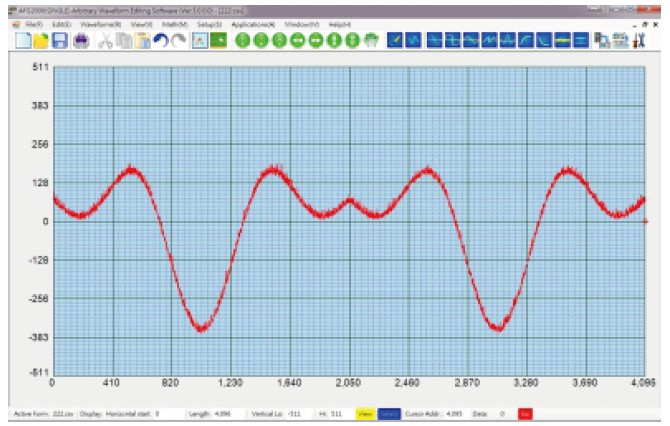Screen dimensions: 670x426
Task: Open the Math menu
Action: coord(174,25)
